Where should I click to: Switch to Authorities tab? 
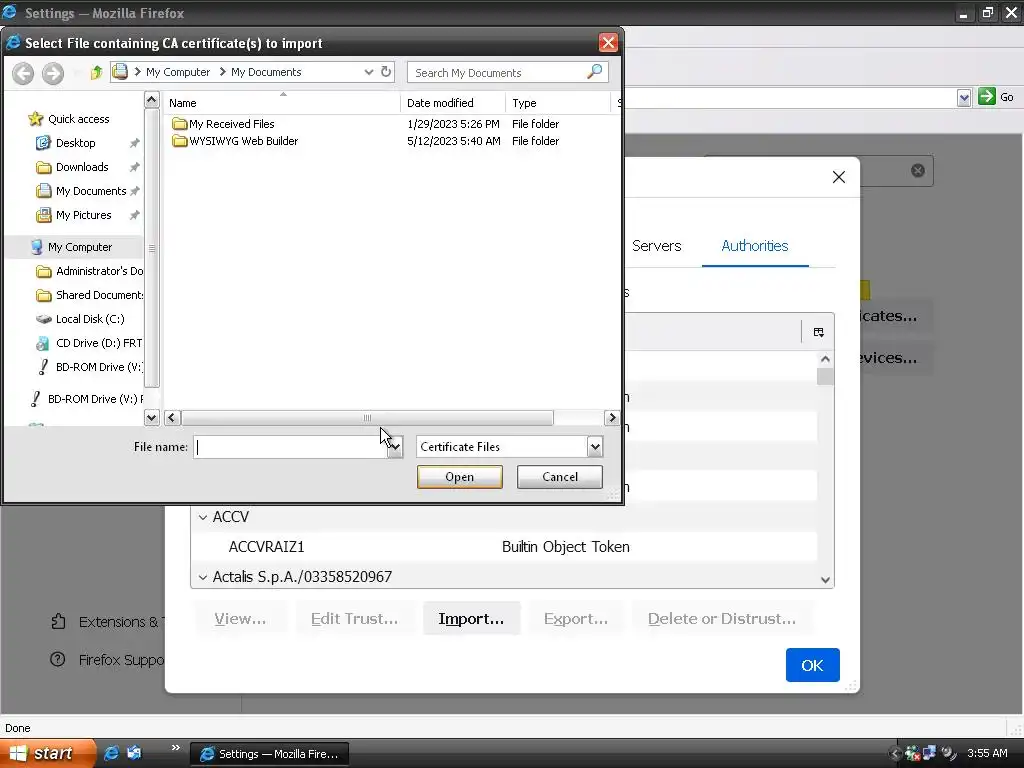(754, 246)
